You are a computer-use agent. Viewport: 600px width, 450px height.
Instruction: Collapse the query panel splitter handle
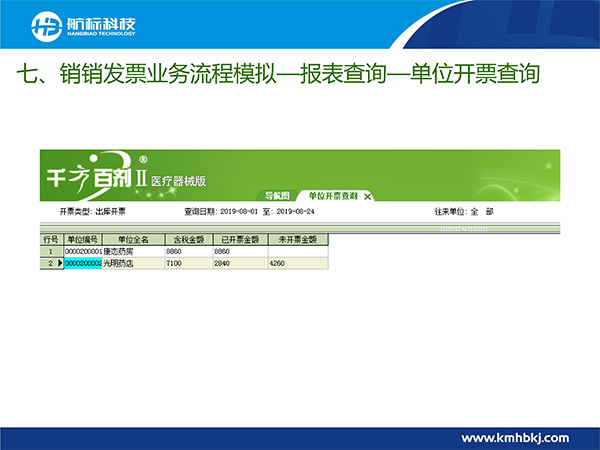pos(464,229)
